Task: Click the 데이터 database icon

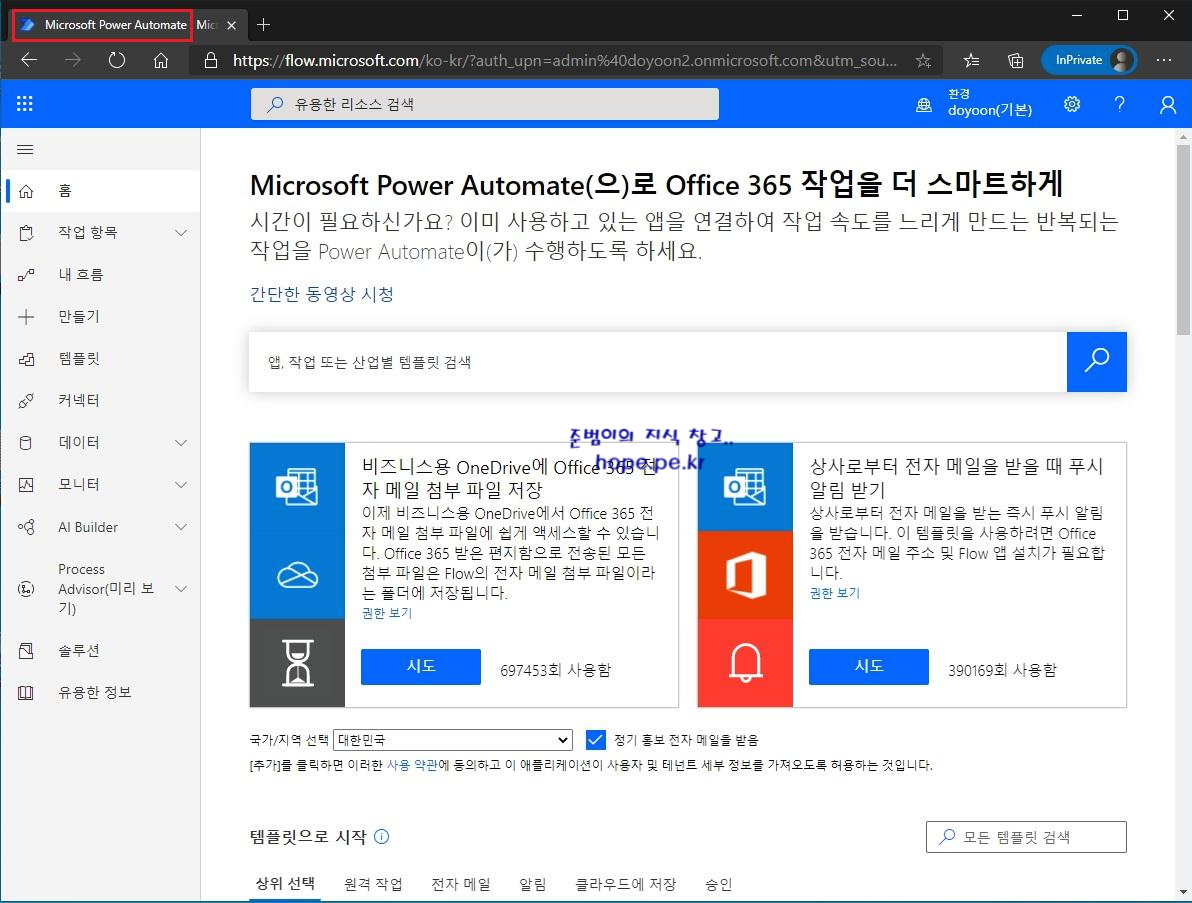Action: coord(26,442)
